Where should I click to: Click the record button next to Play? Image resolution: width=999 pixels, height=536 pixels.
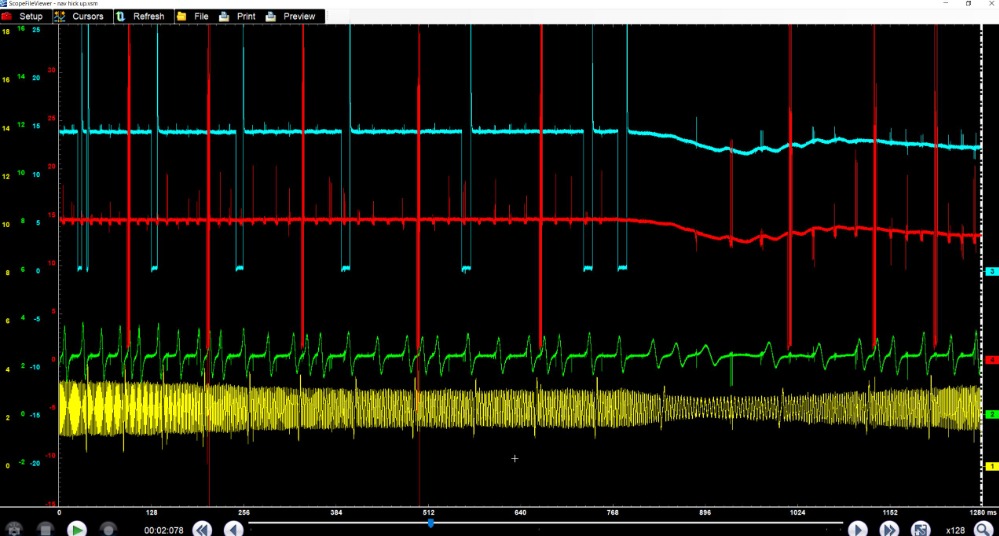109,529
